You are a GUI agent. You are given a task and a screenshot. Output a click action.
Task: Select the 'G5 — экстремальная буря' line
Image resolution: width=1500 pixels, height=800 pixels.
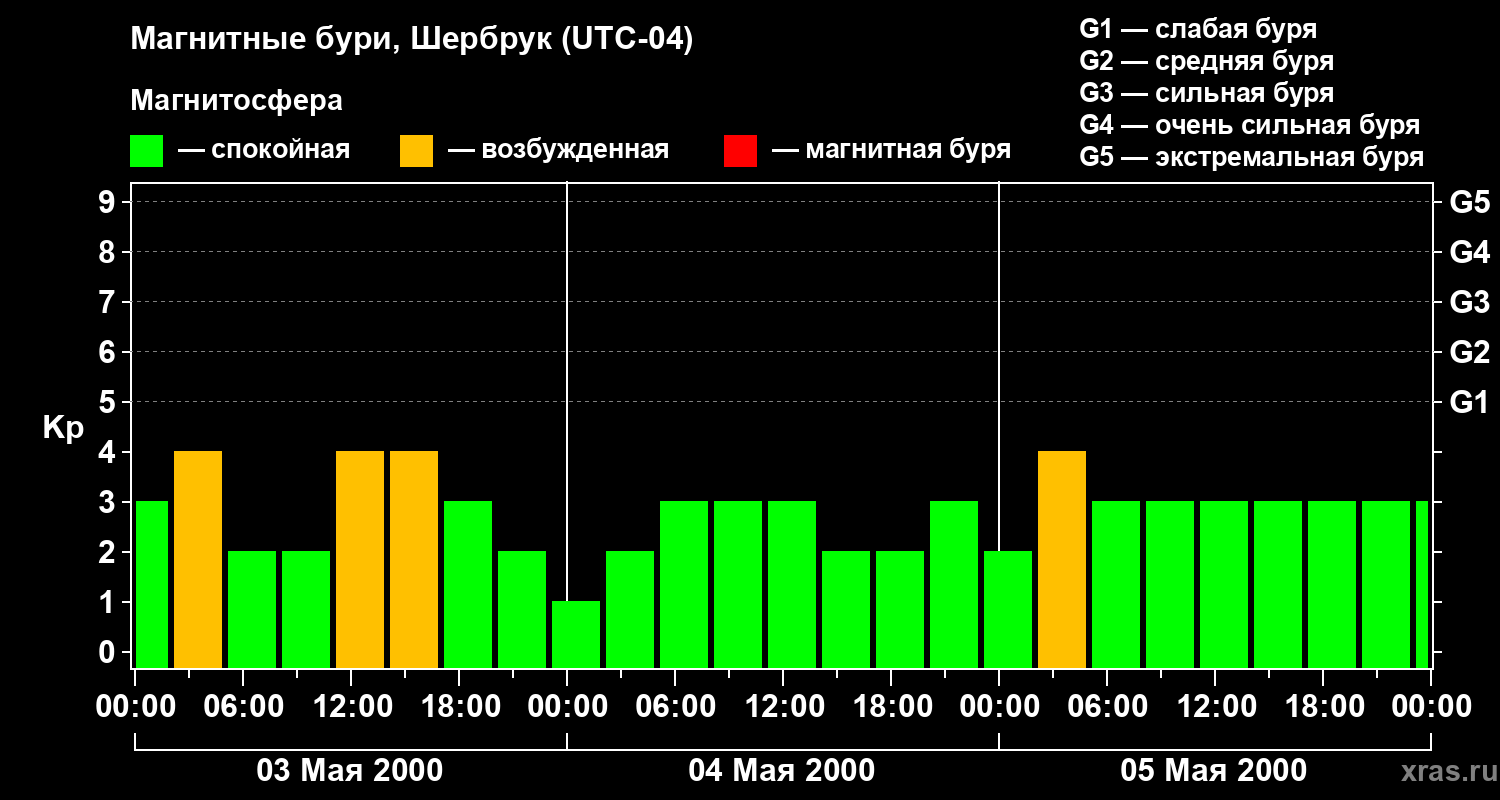(x=1252, y=157)
